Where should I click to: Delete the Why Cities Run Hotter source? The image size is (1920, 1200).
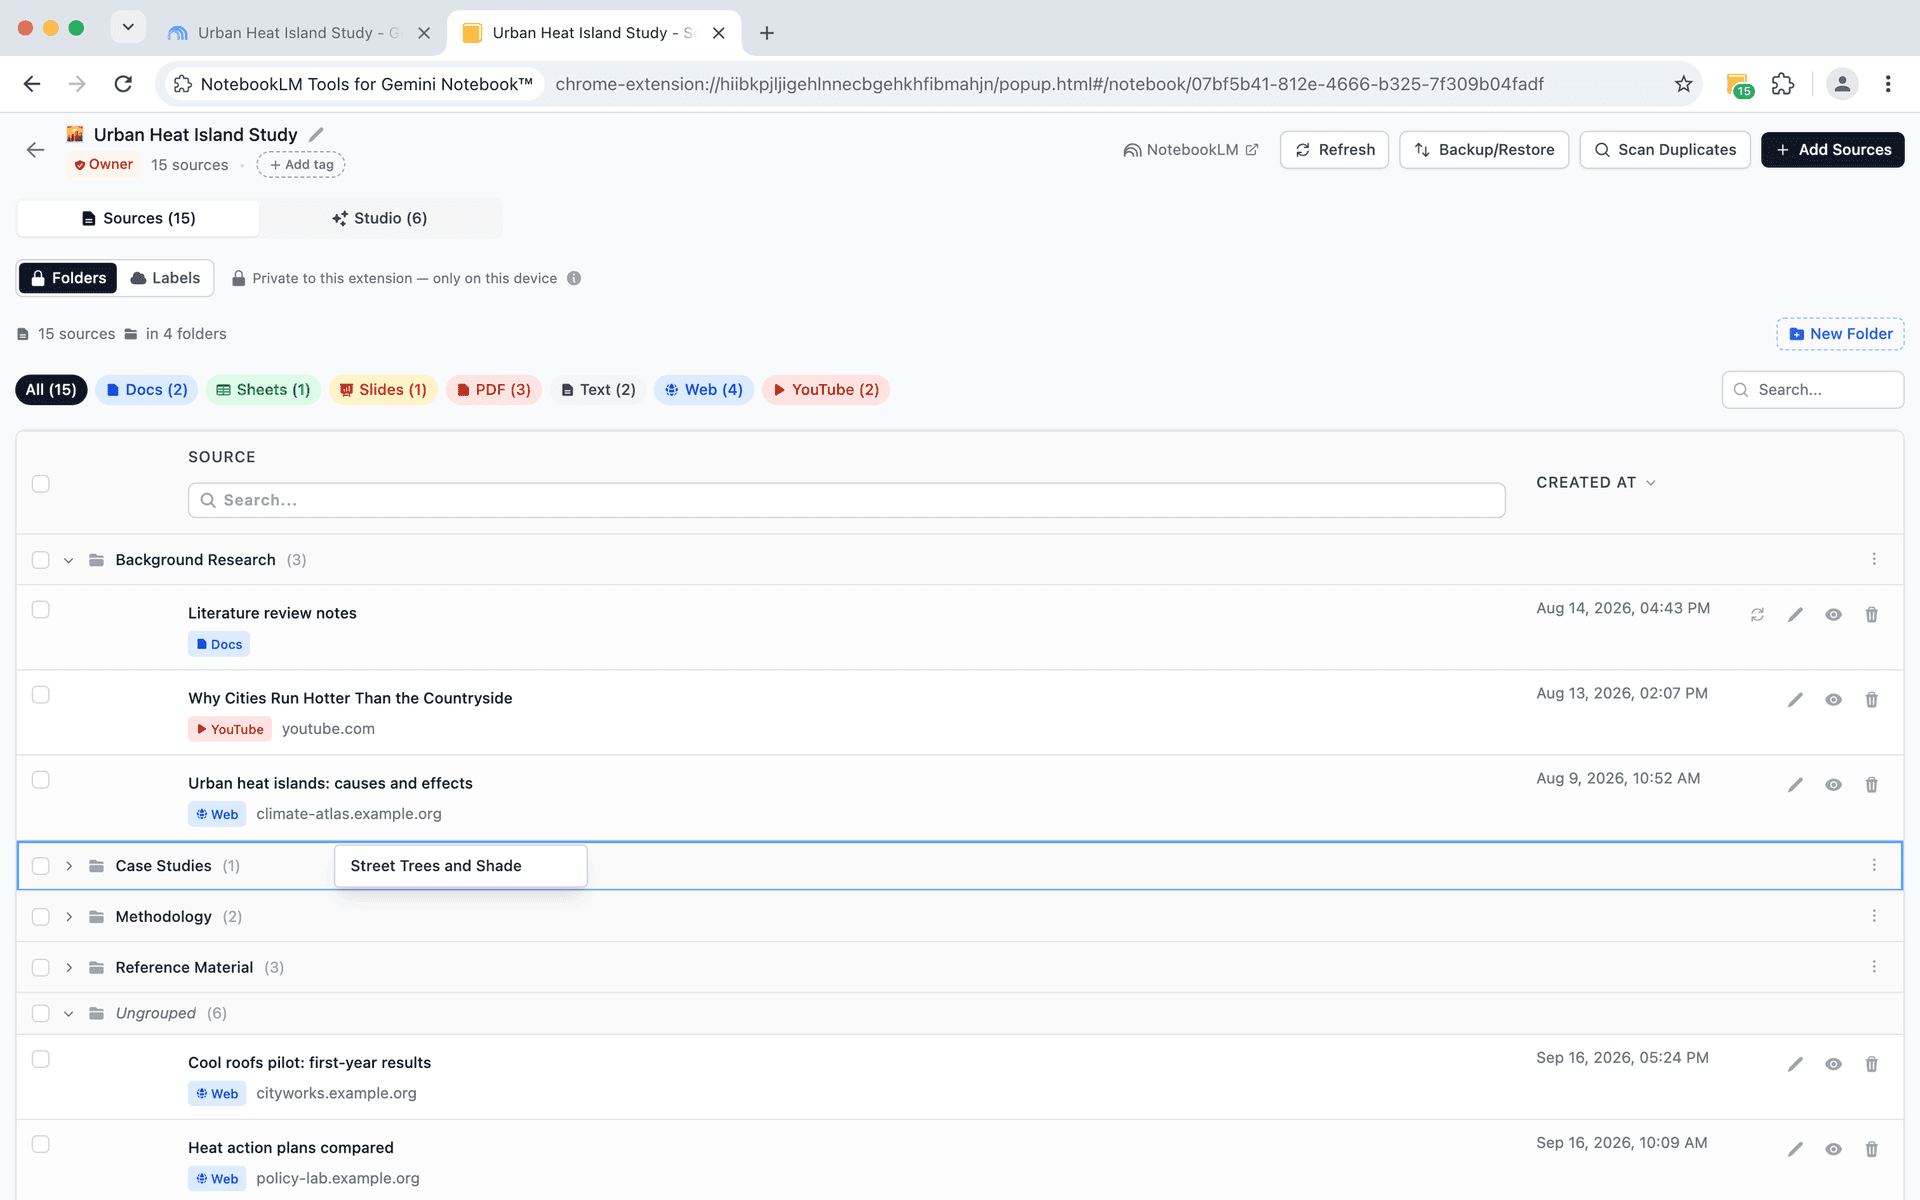(x=1871, y=700)
